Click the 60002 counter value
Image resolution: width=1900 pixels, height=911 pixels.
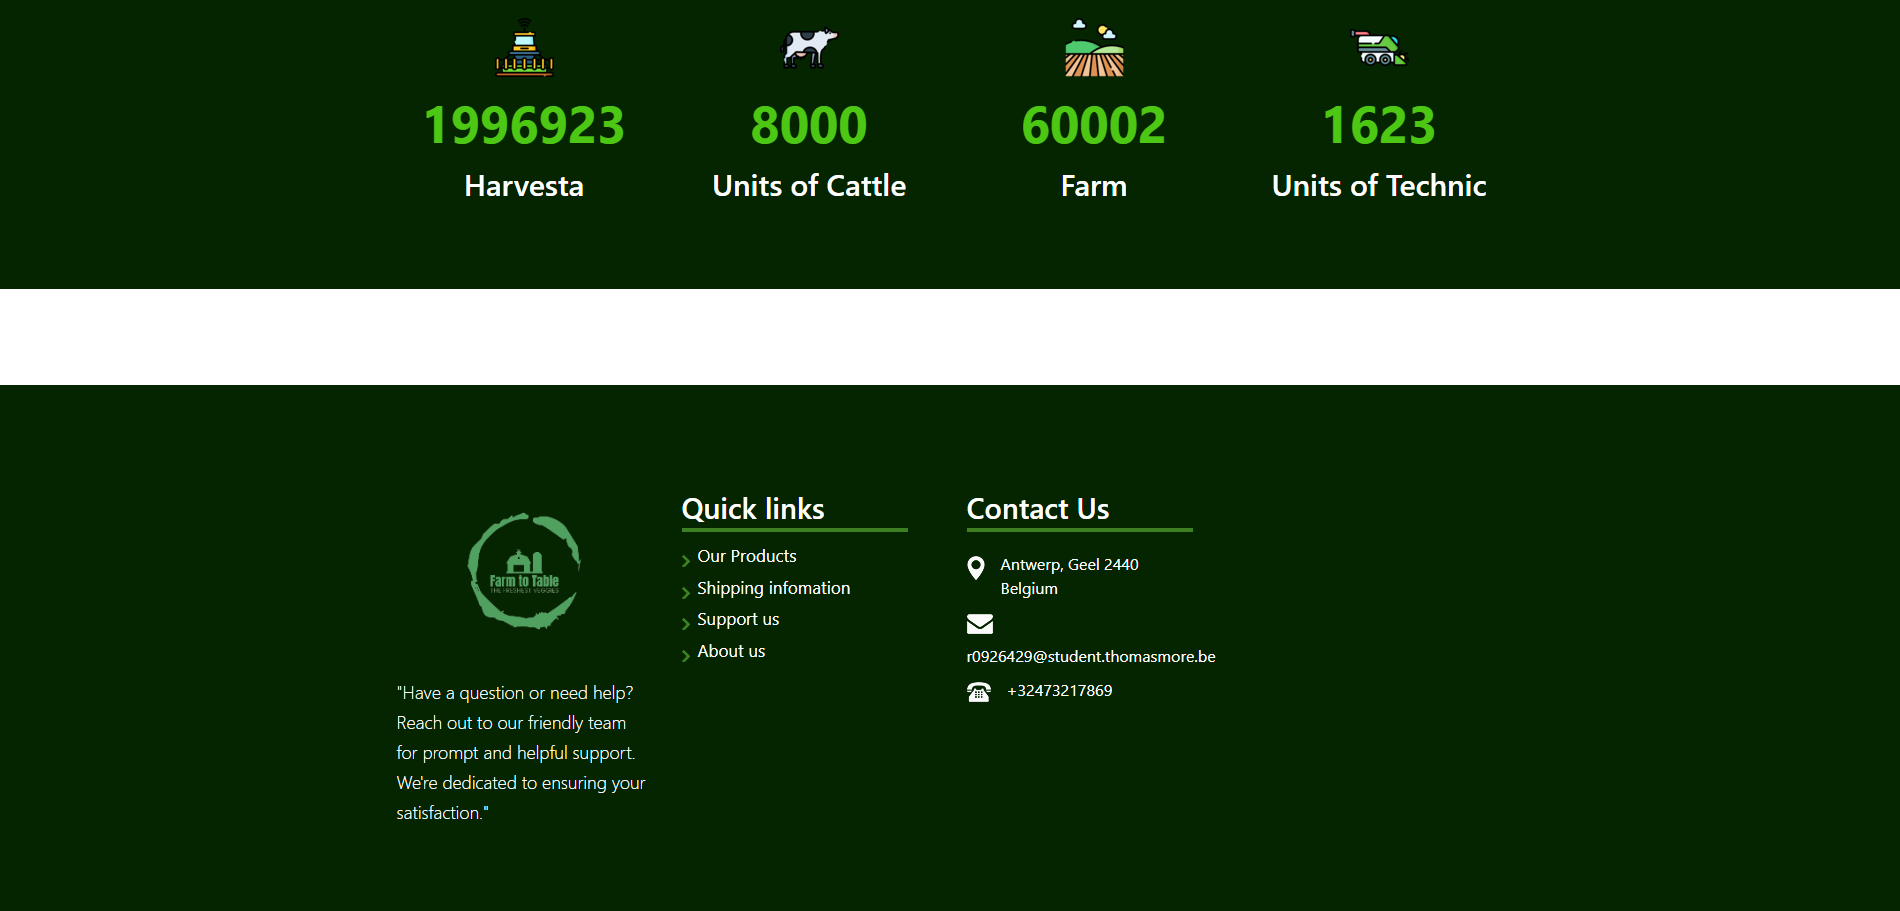point(1094,126)
